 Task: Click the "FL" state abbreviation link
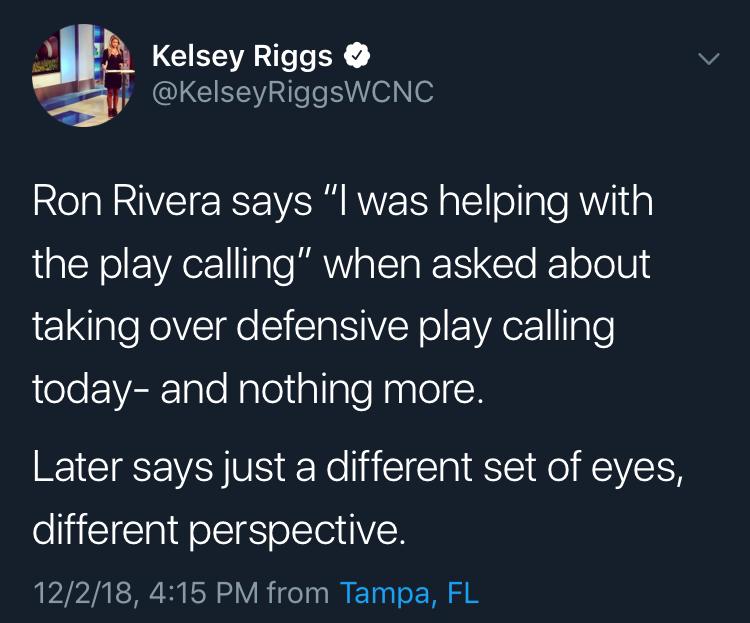[x=463, y=592]
